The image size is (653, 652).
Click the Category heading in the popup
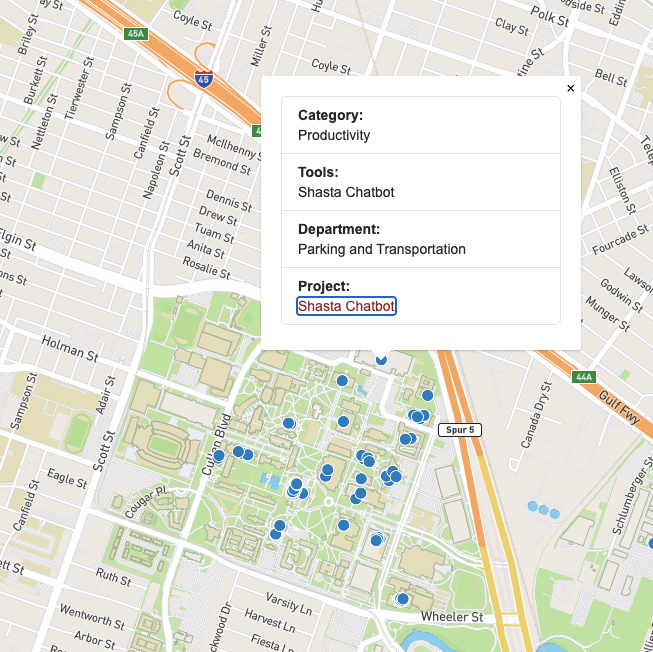pos(330,115)
